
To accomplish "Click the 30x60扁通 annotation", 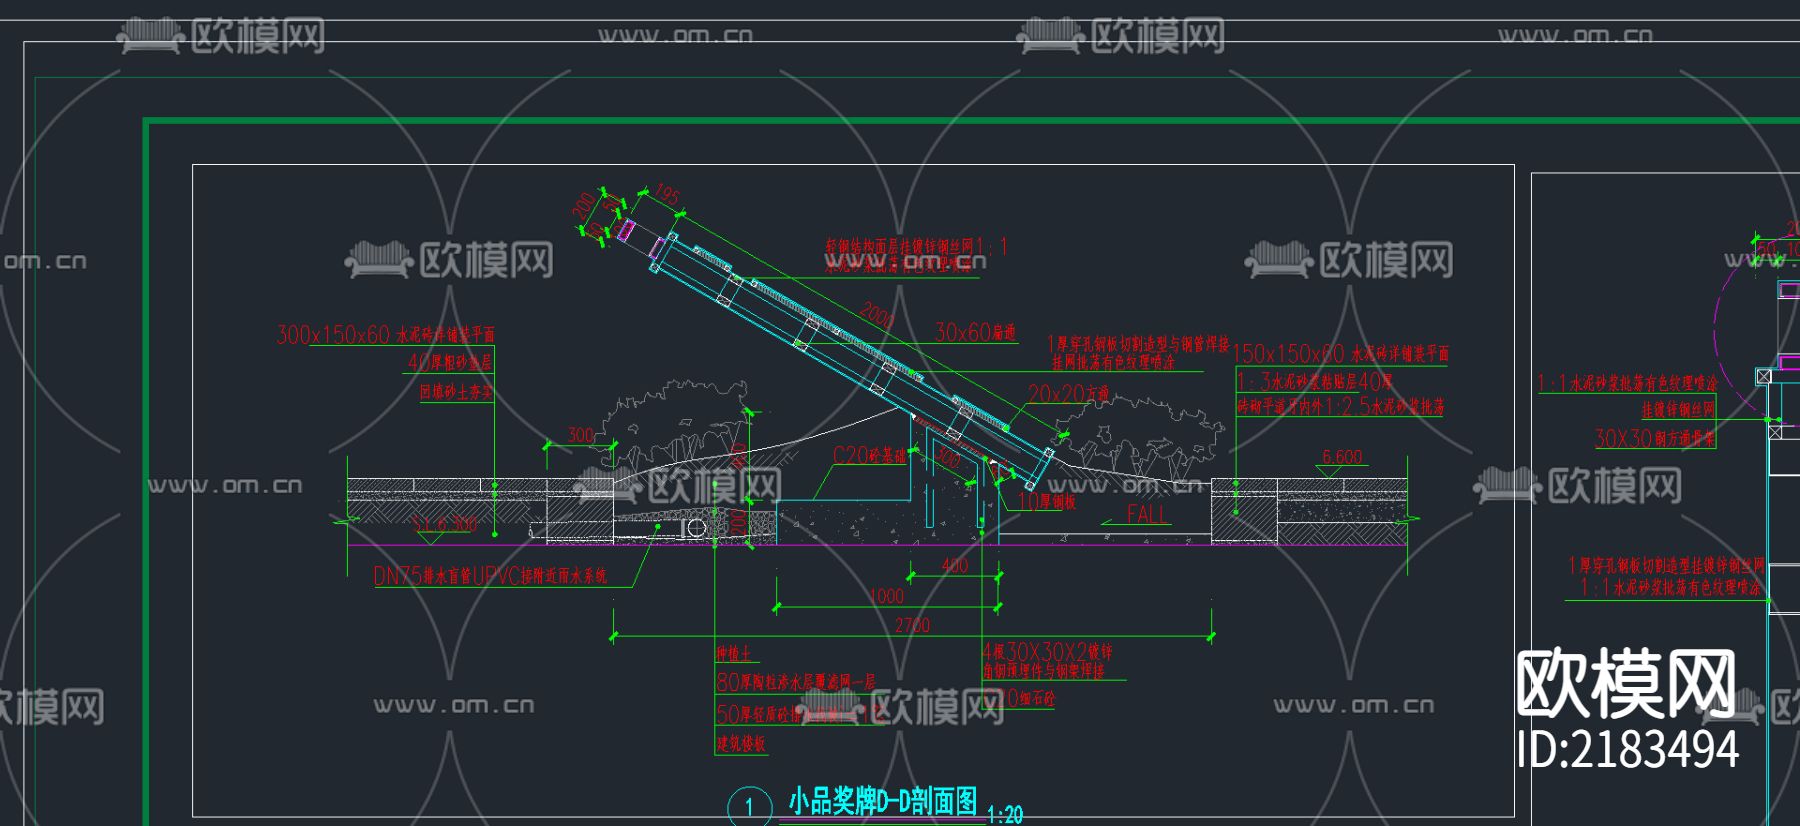I will coord(976,332).
